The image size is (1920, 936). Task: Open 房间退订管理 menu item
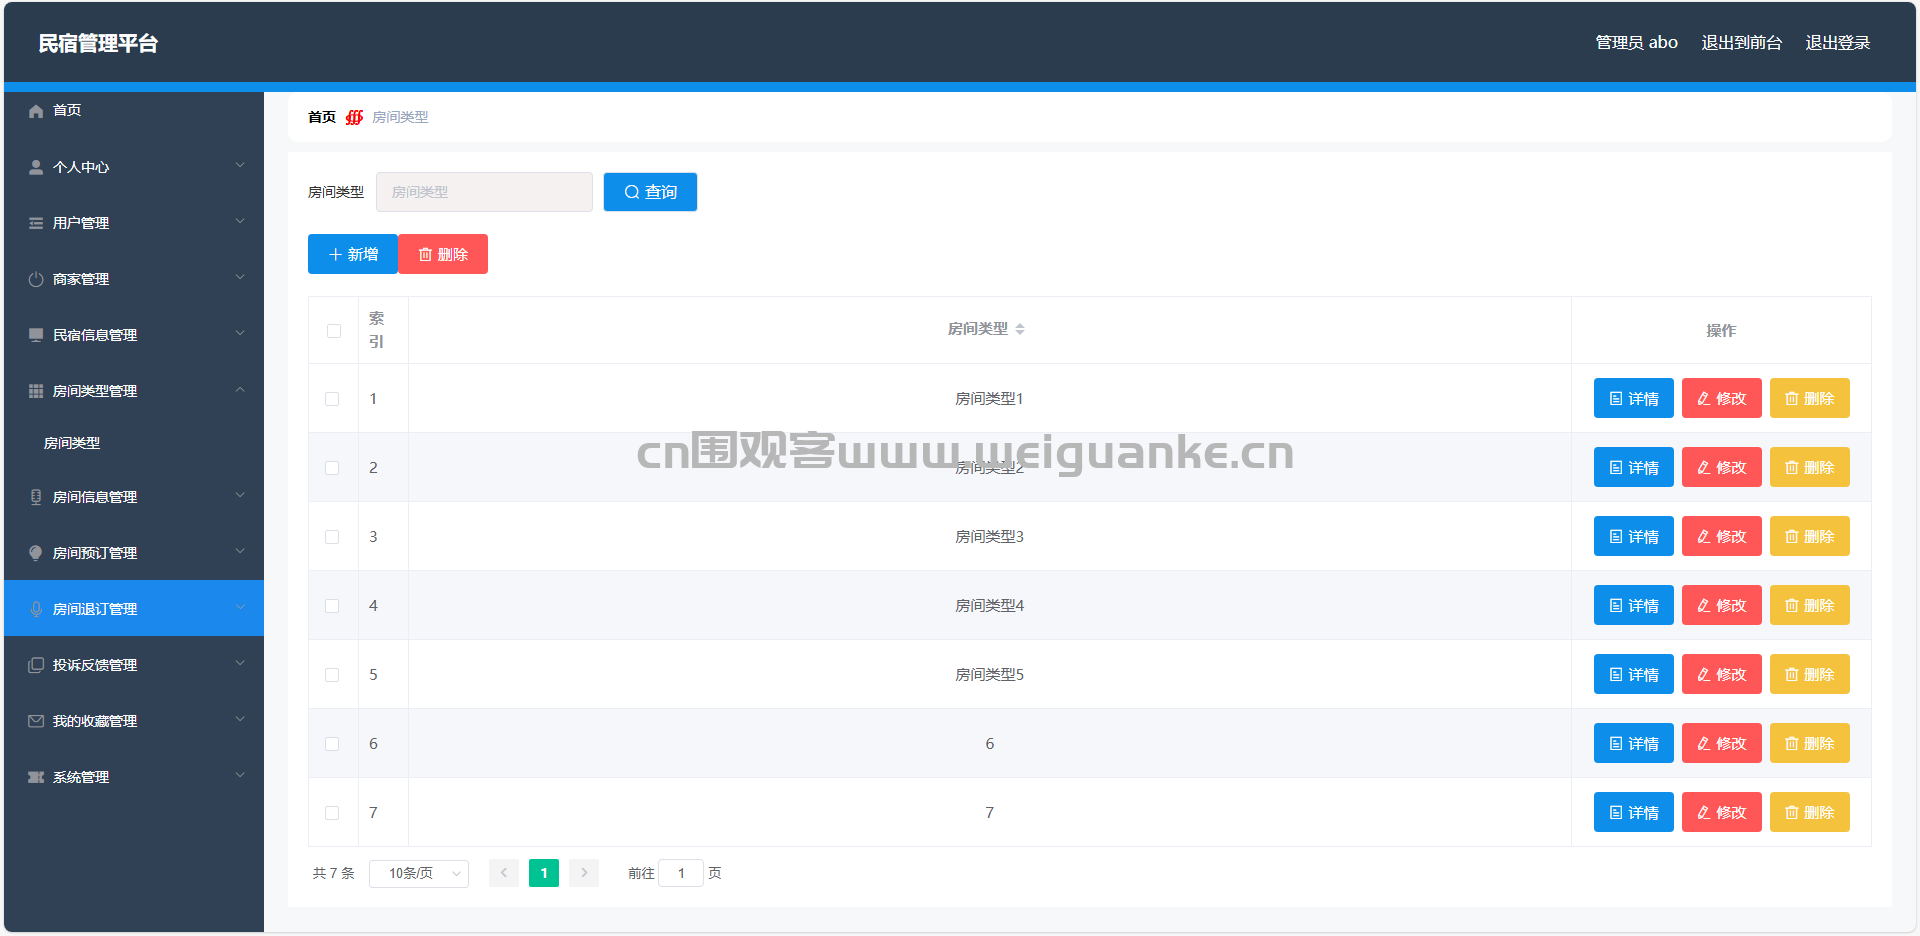click(x=134, y=608)
